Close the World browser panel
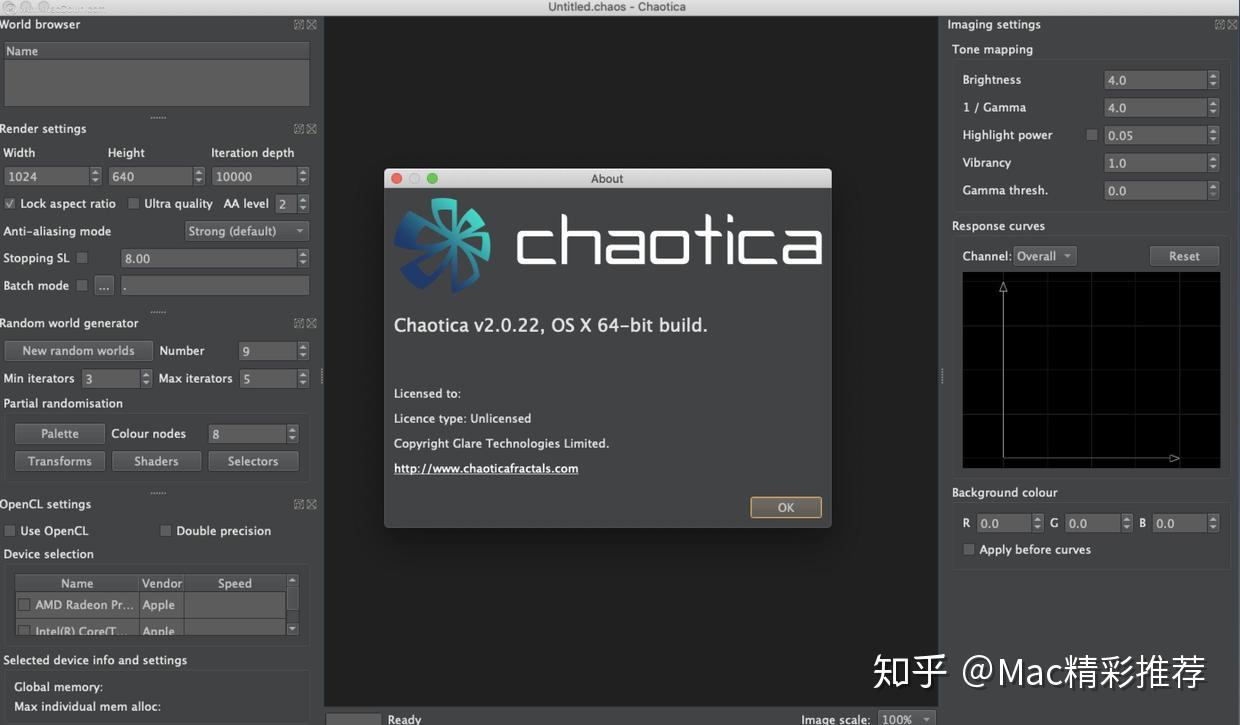The width and height of the screenshot is (1240, 725). tap(311, 24)
